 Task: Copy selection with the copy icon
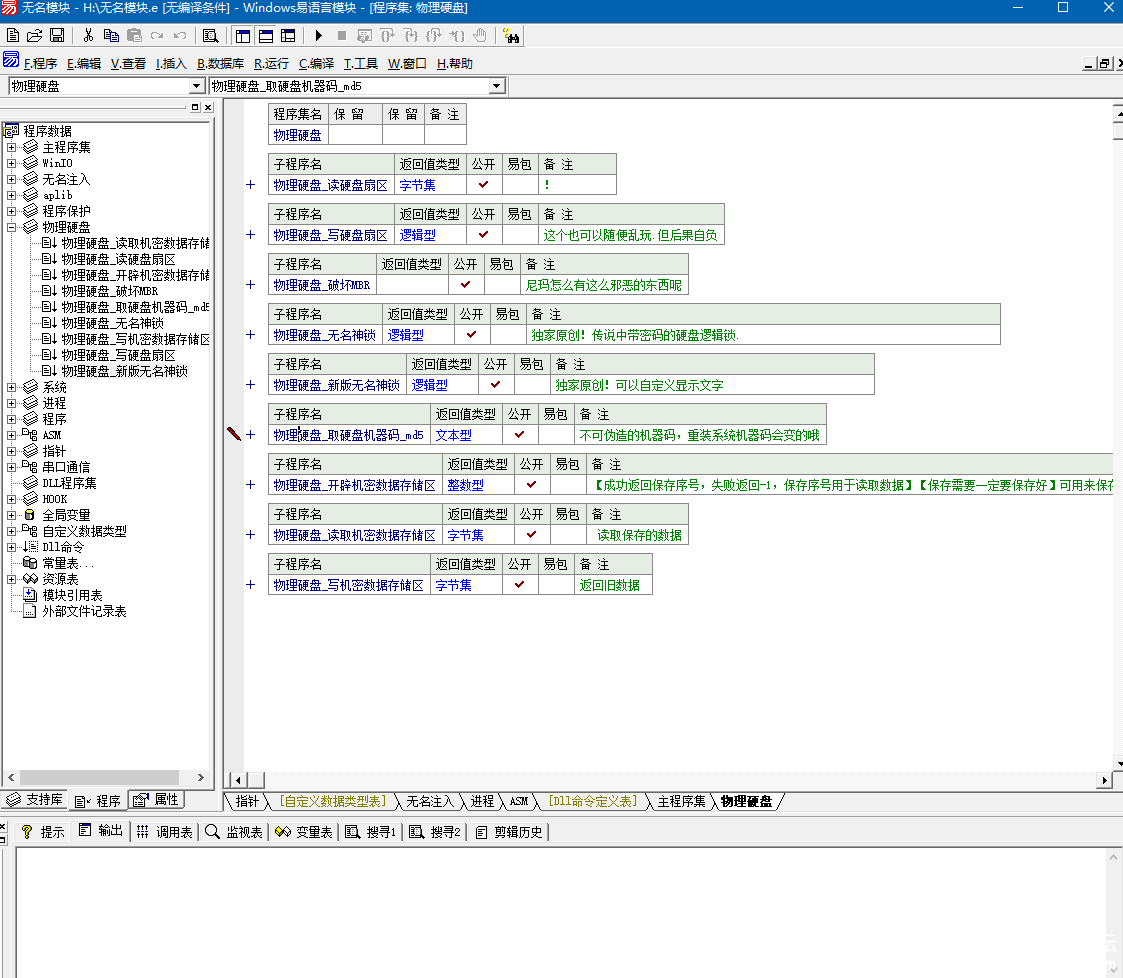[111, 35]
